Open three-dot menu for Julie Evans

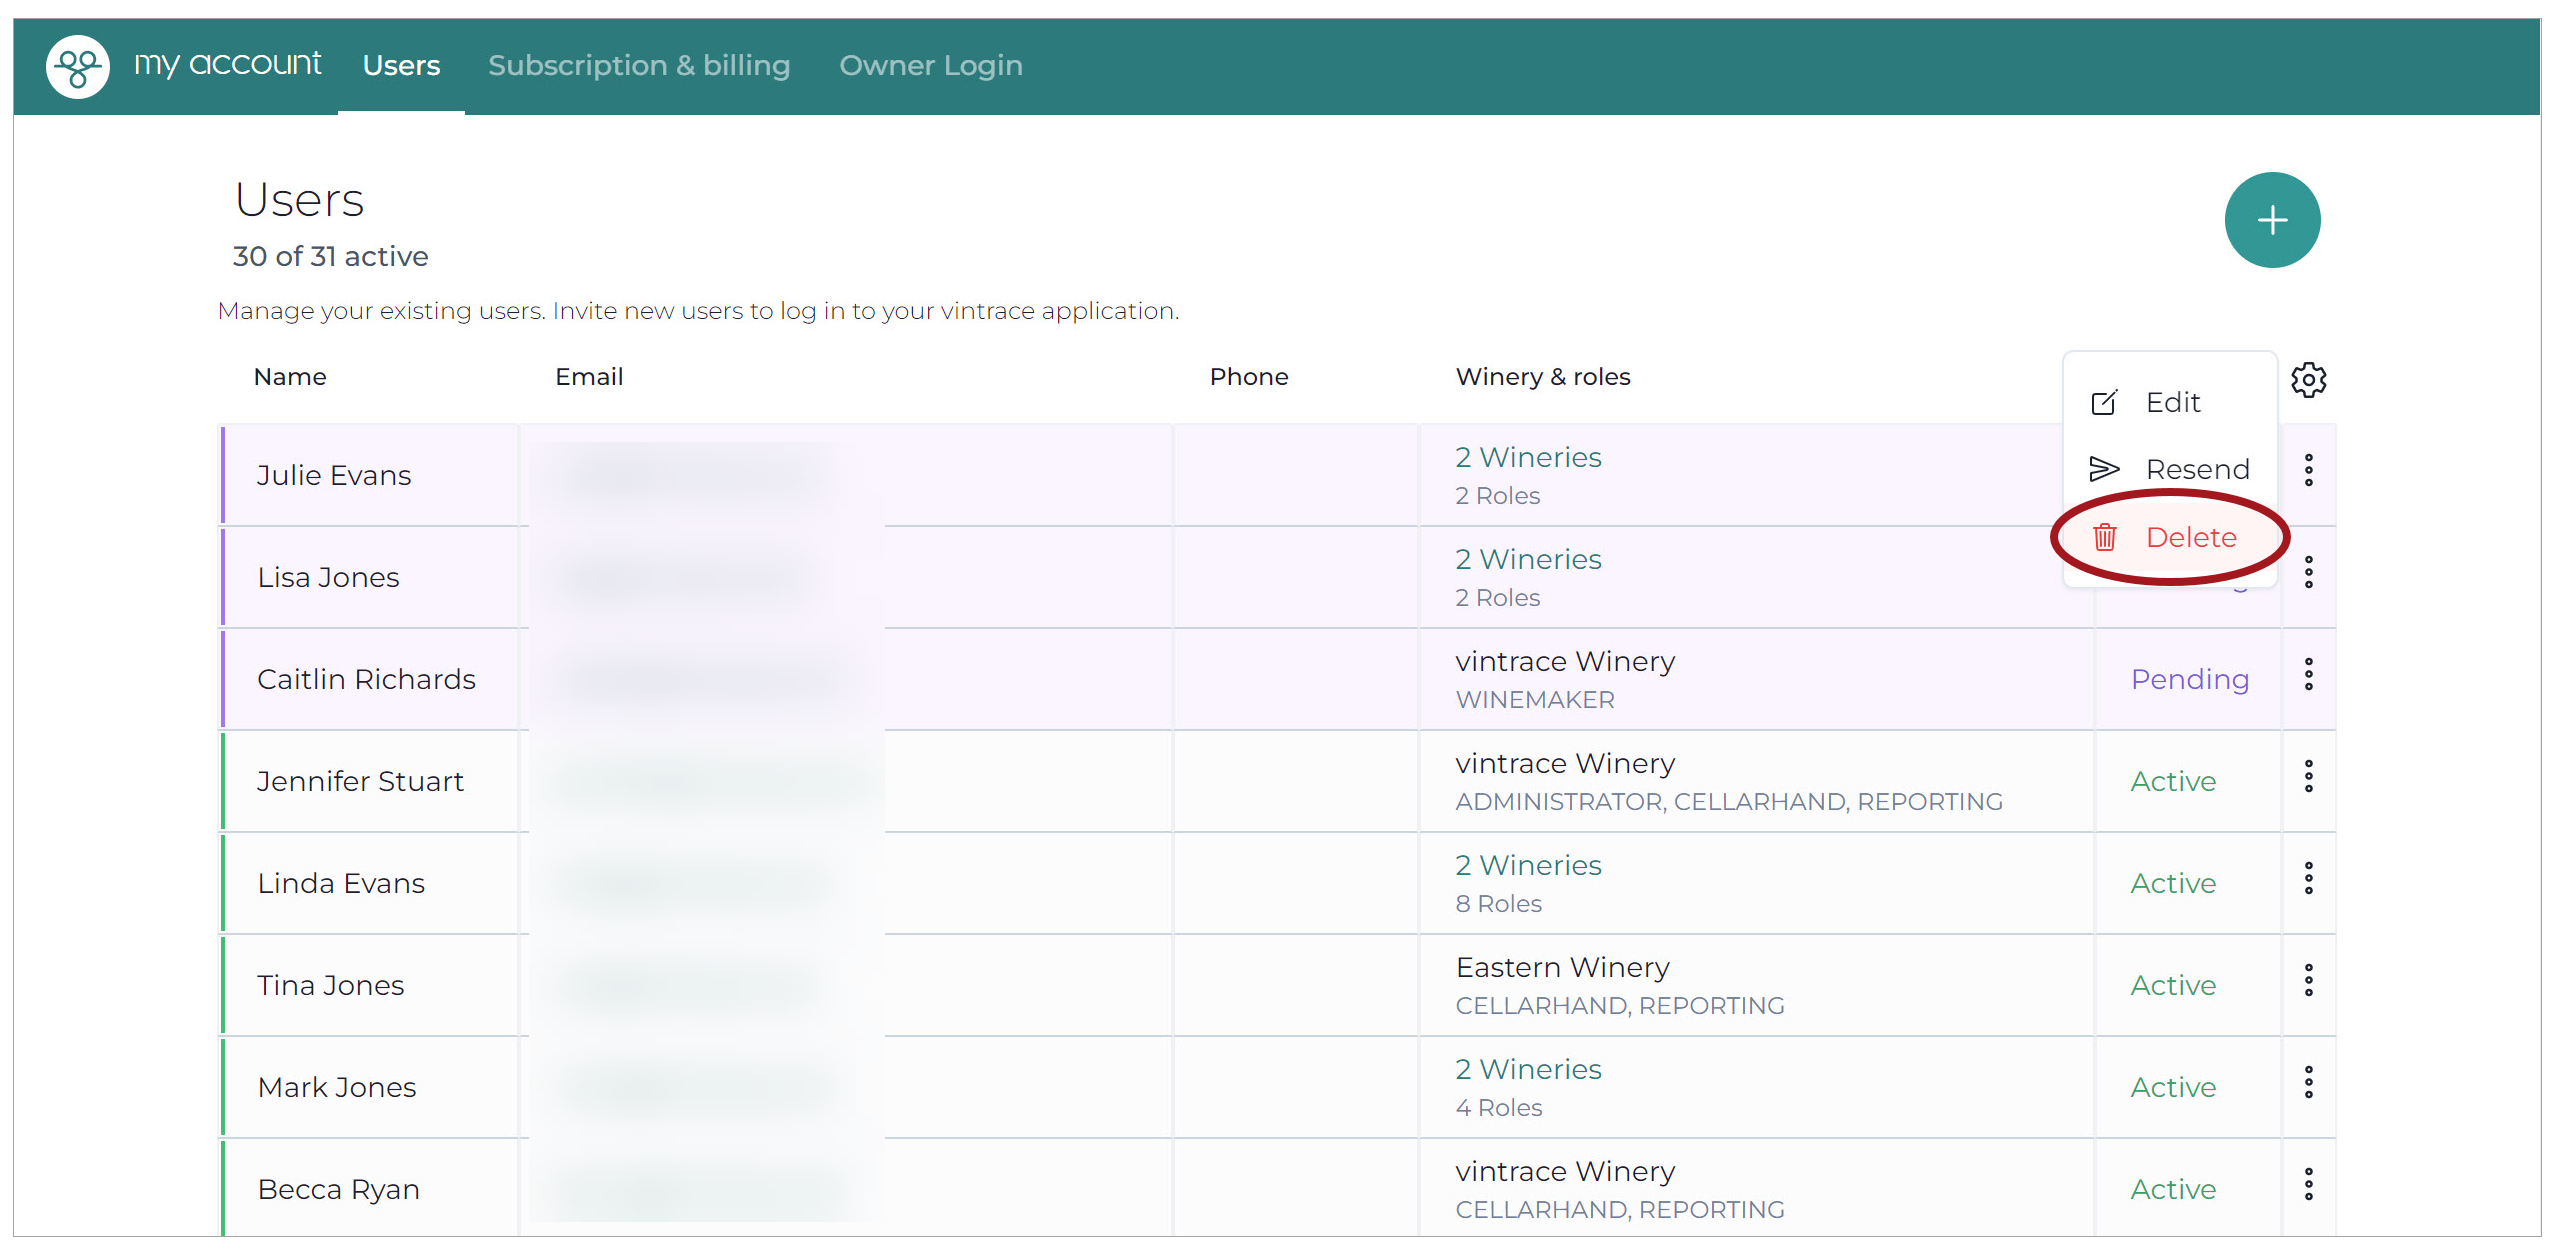[x=2308, y=470]
